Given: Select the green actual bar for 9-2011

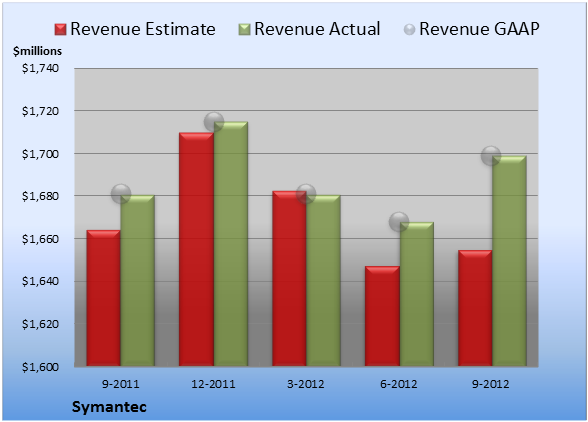Looking at the screenshot, I should coord(138,281).
